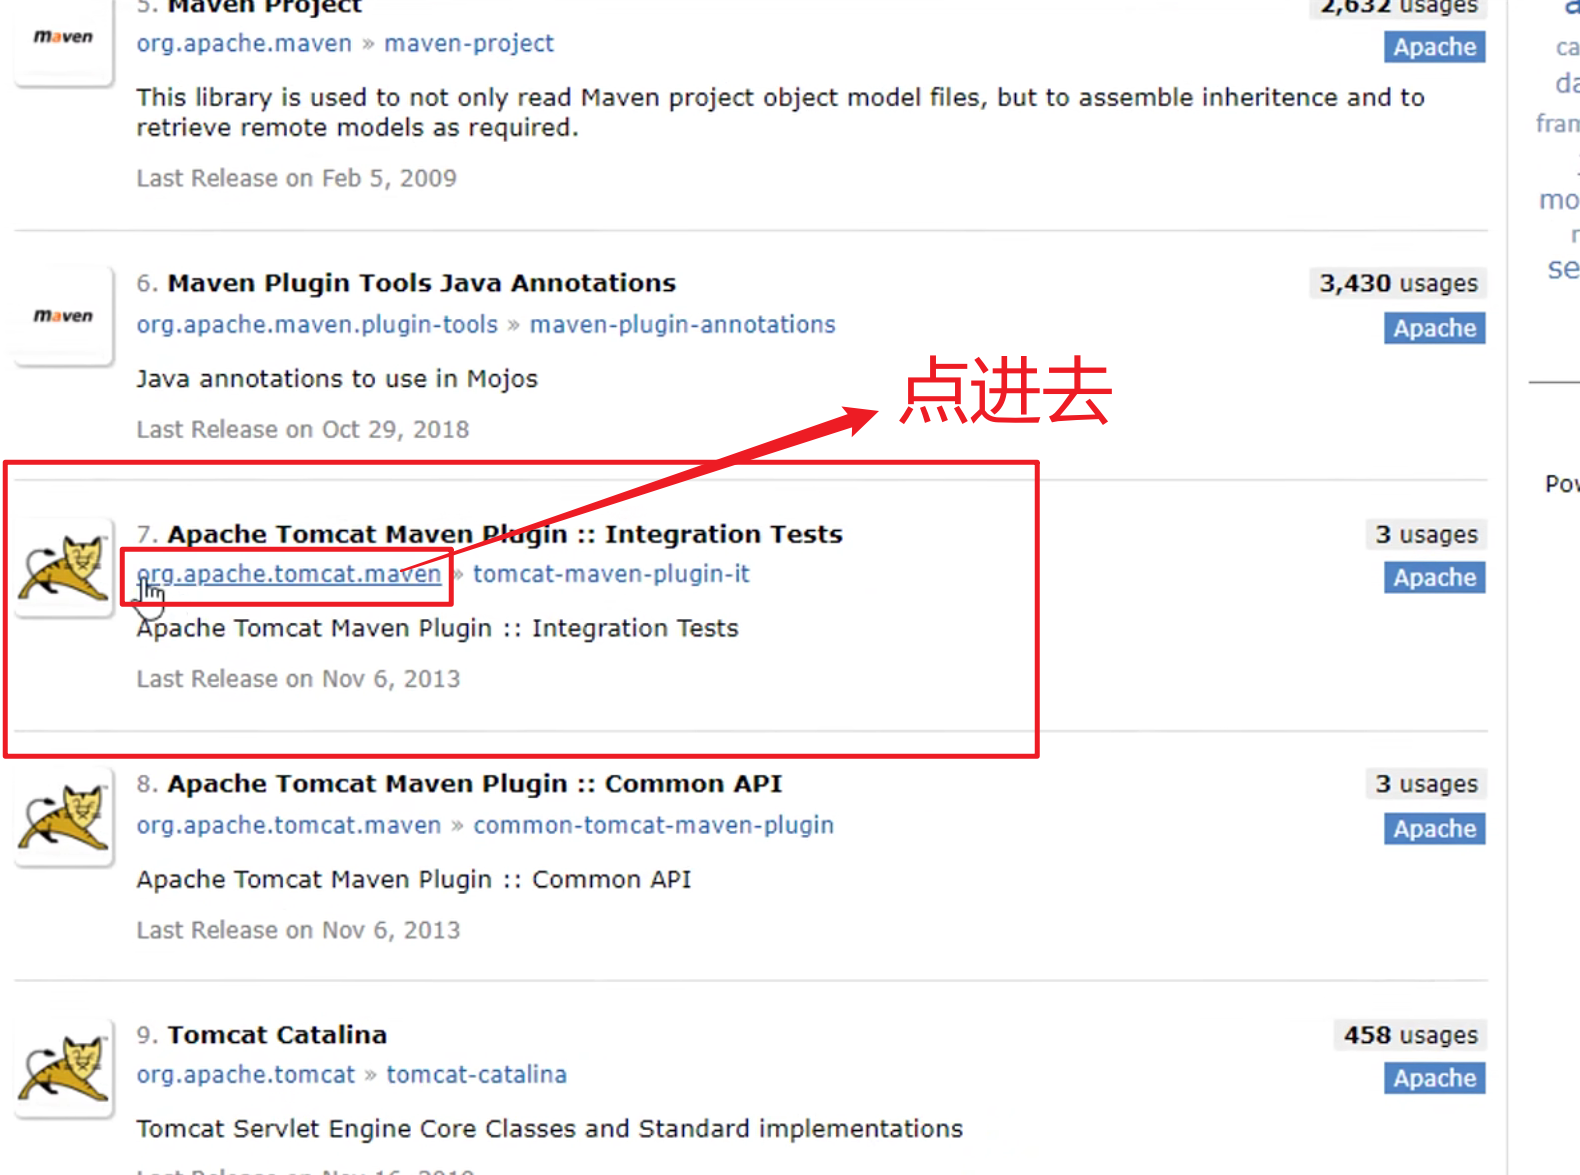Click Maven Plugin Tools Java Annotations title
The image size is (1580, 1175).
pos(422,283)
